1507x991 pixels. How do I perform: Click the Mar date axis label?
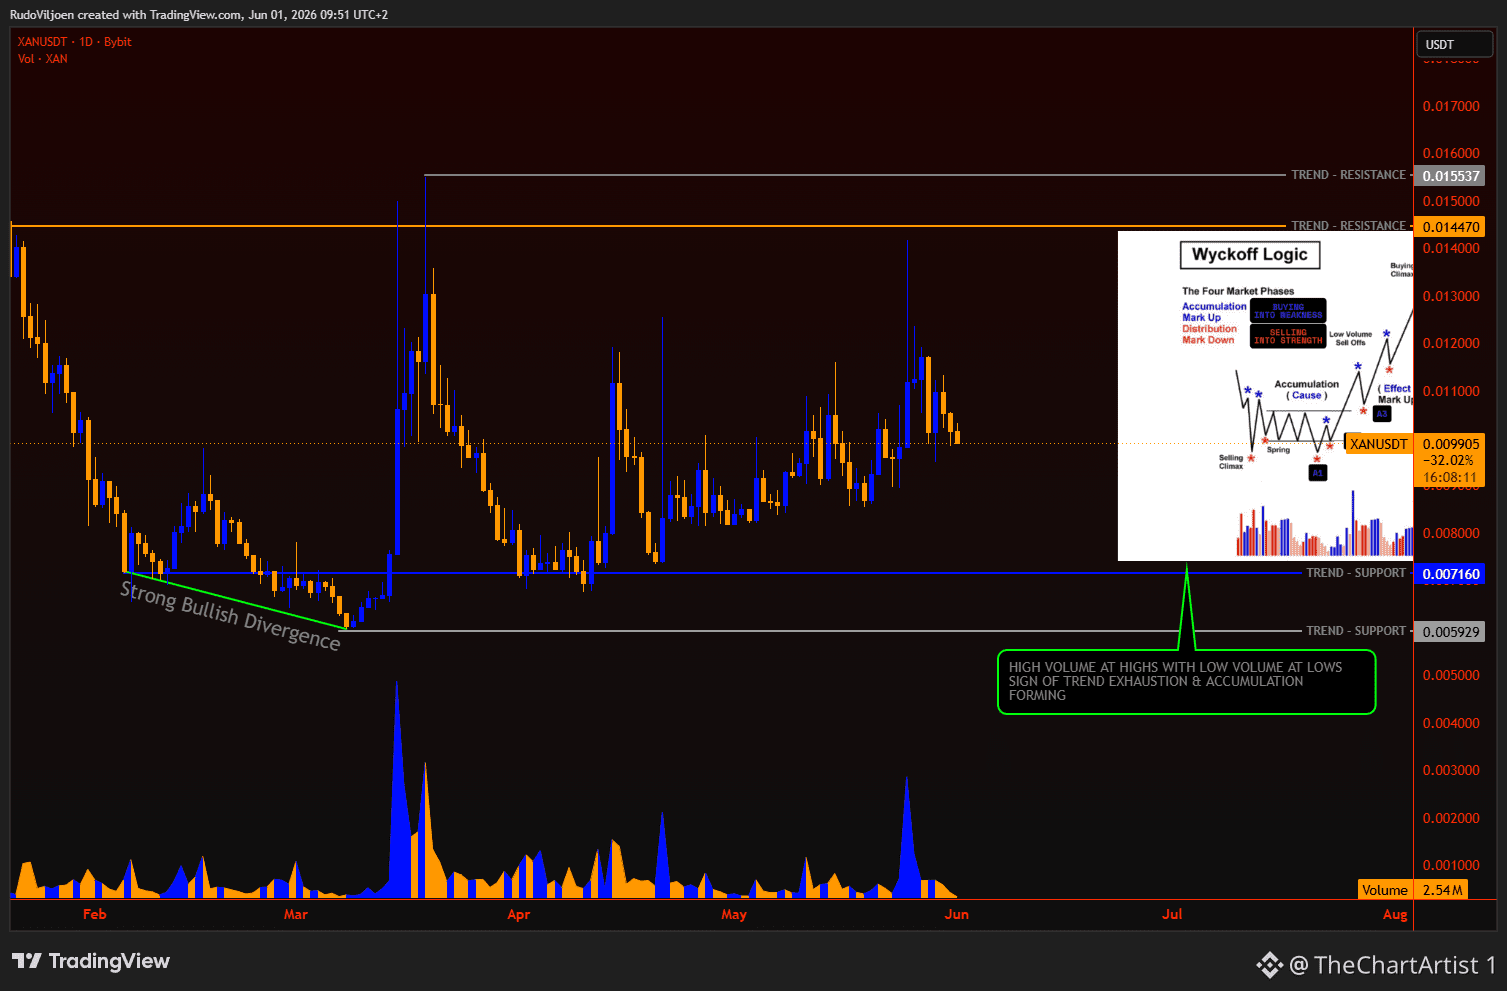(296, 914)
